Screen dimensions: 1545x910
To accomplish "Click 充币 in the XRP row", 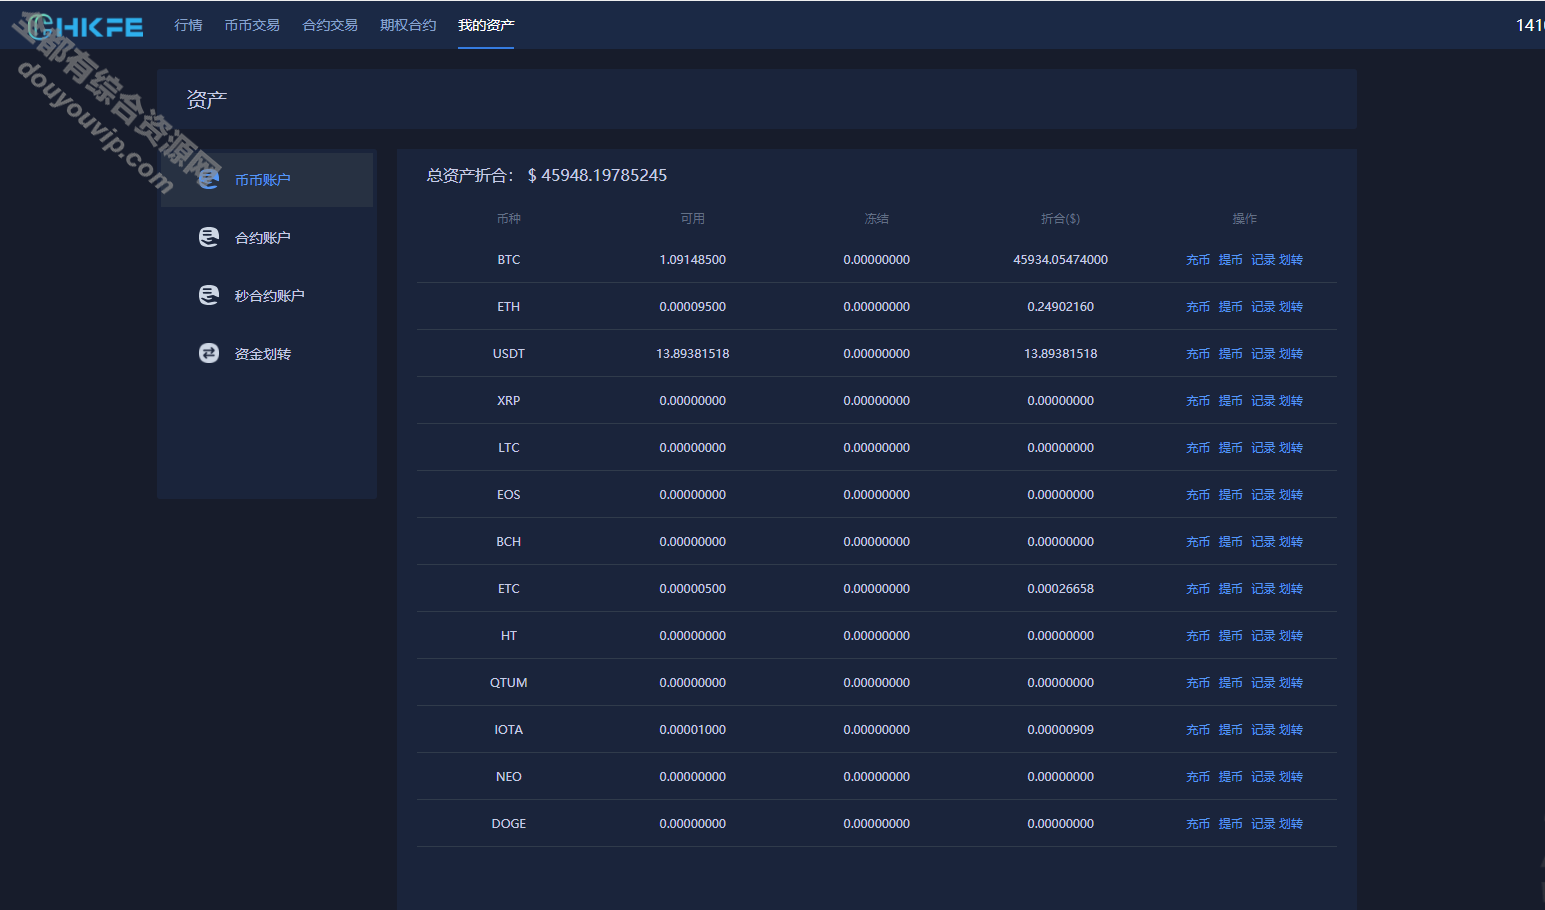I will click(x=1198, y=401).
